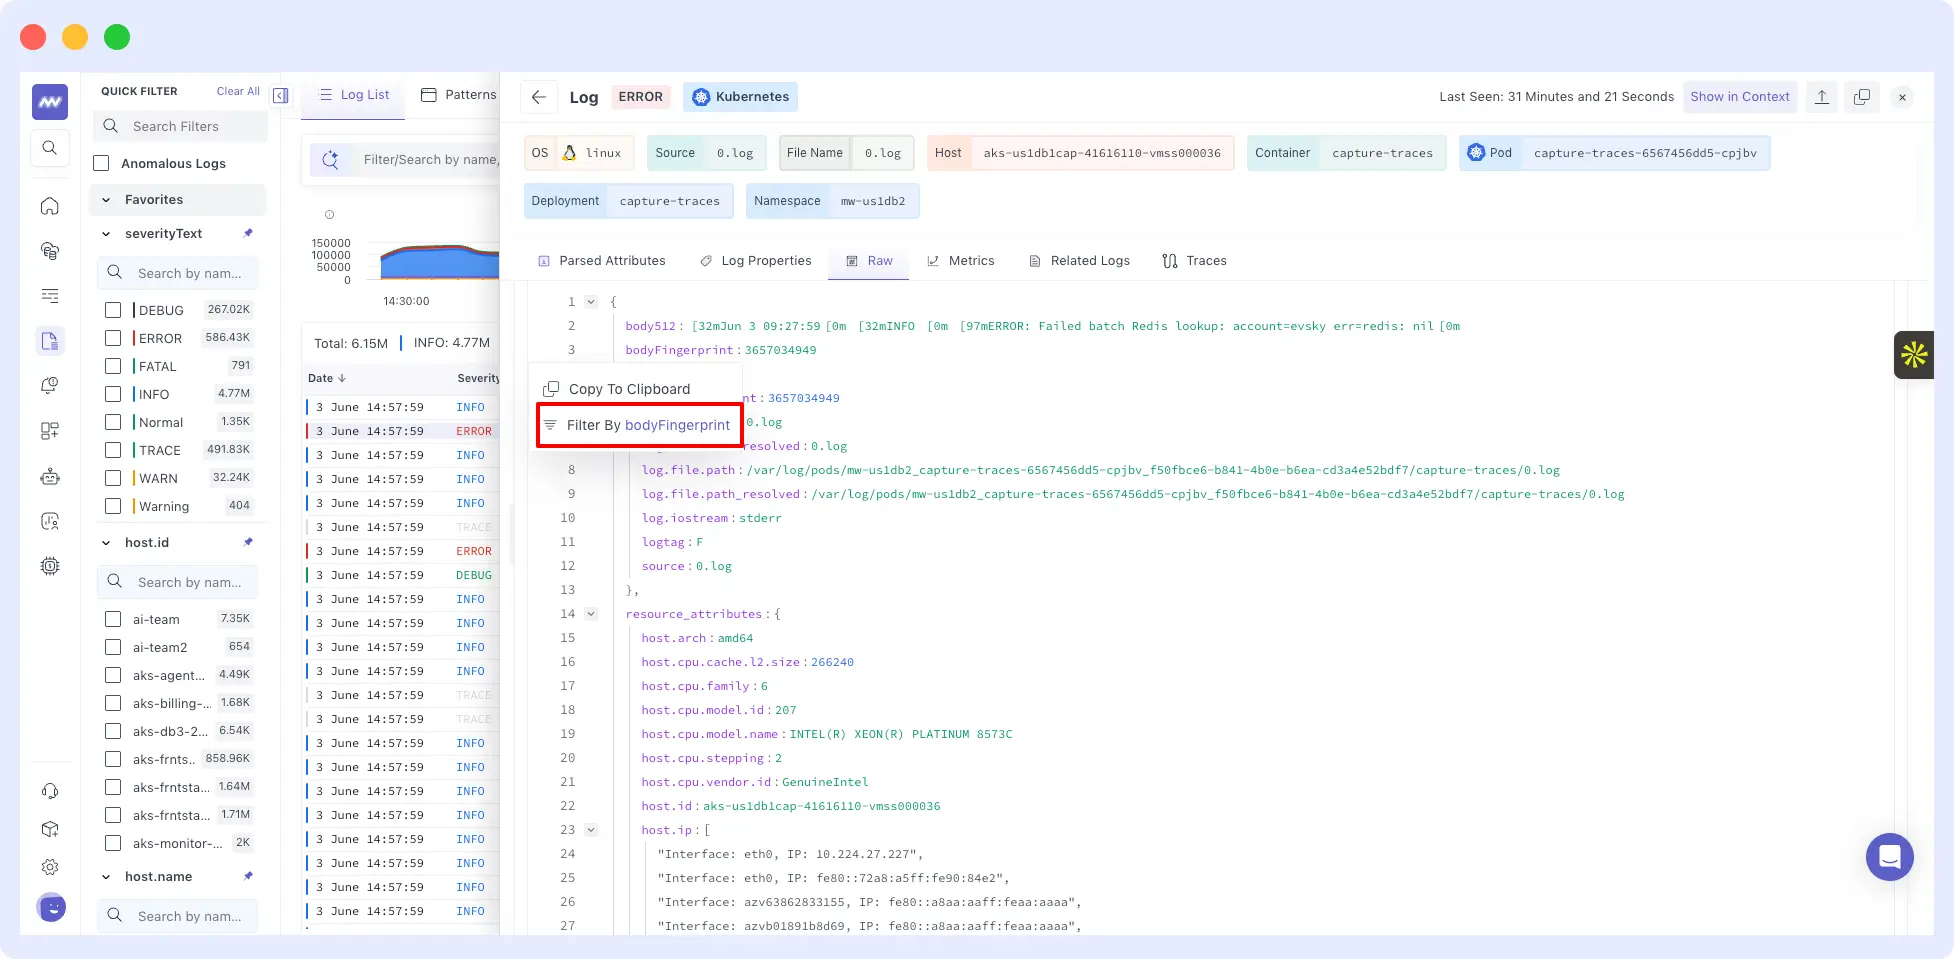Open the Traces tab
Screen dimensions: 1954x959
pos(1194,261)
